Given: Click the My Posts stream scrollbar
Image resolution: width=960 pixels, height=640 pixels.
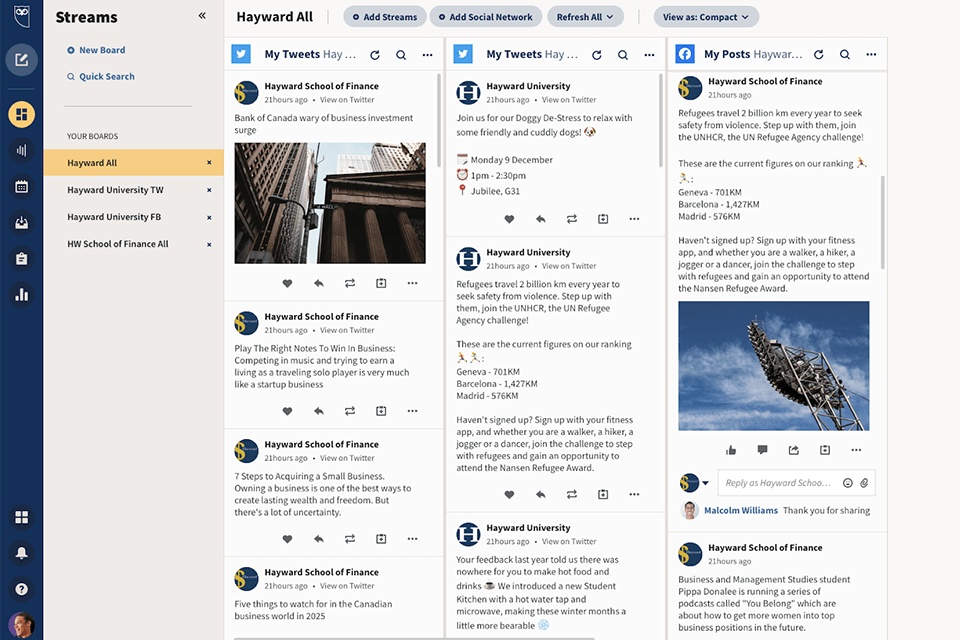Looking at the screenshot, I should pos(883,222).
